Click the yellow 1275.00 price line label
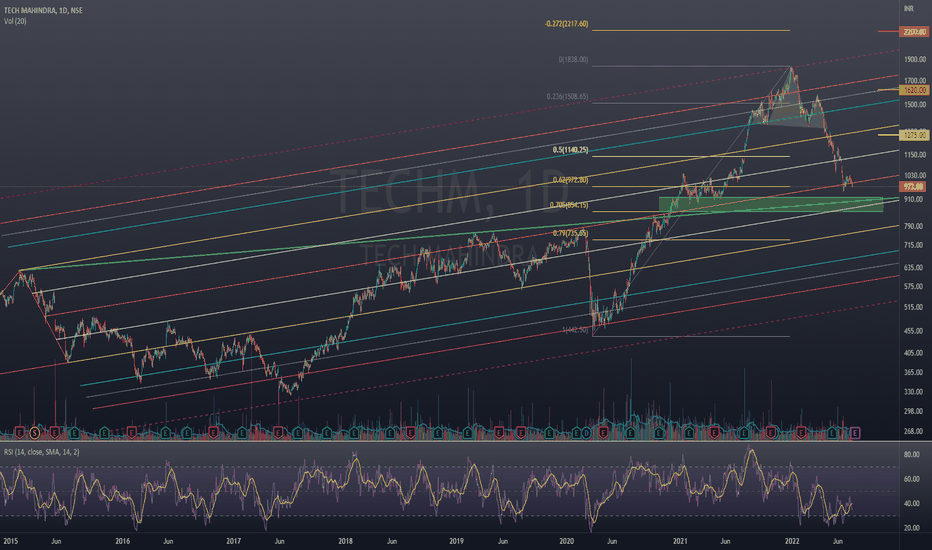932x550 pixels. [914, 135]
